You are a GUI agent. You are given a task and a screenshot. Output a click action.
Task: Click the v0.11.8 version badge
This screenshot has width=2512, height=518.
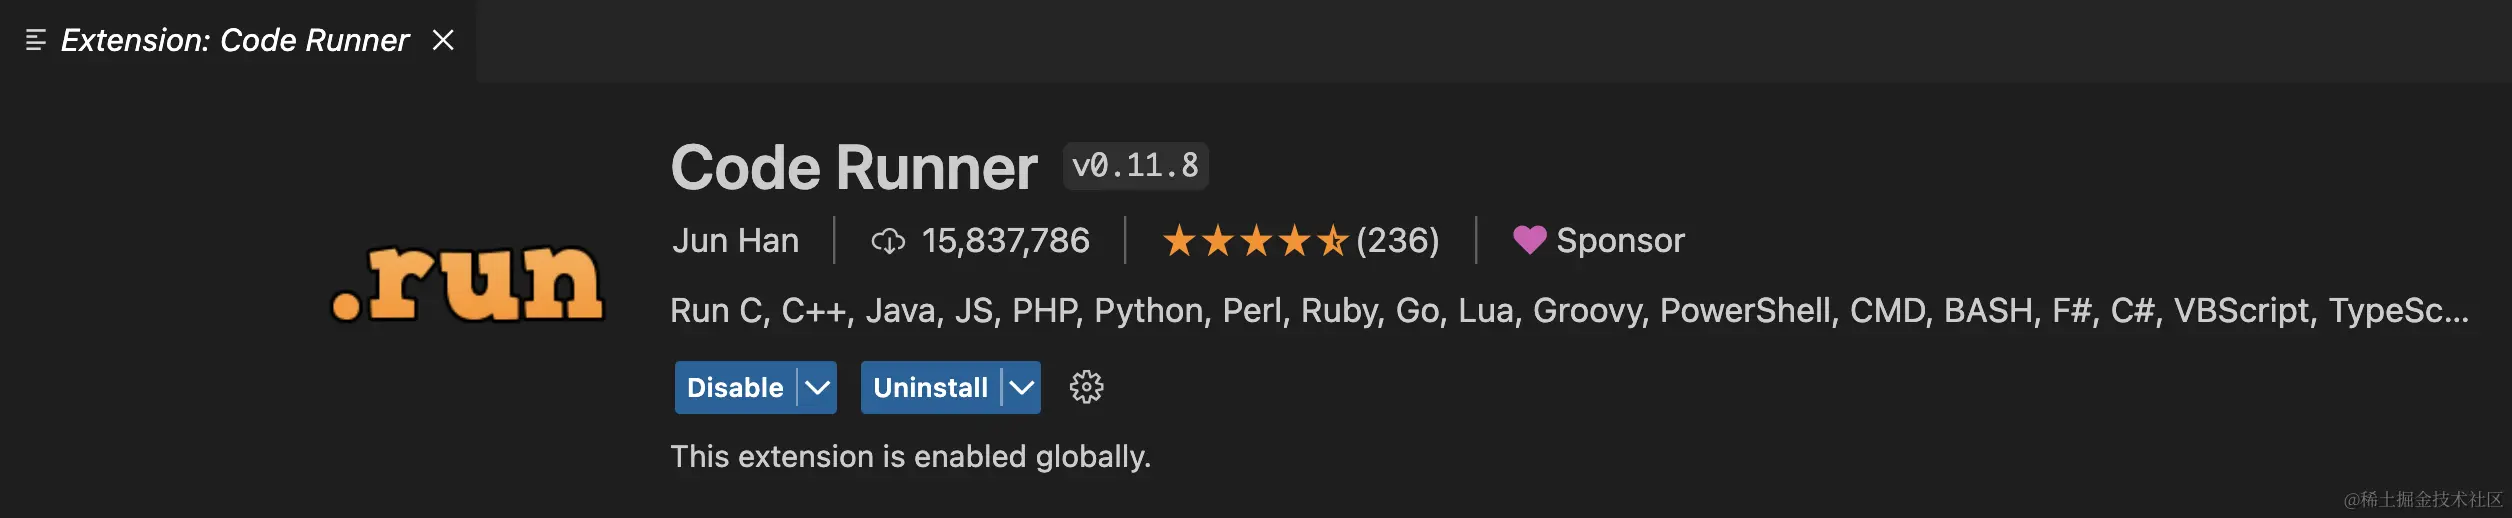(x=1135, y=166)
